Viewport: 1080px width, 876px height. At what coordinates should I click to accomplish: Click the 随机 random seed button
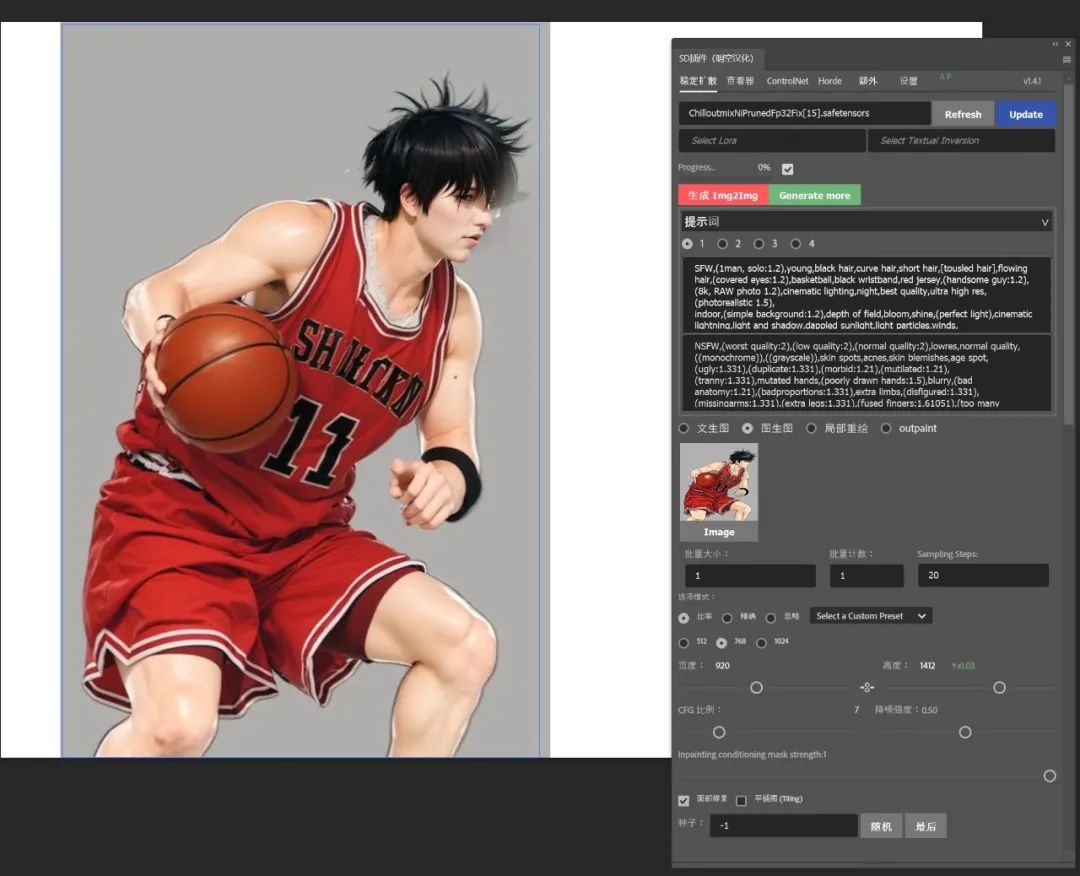[881, 826]
